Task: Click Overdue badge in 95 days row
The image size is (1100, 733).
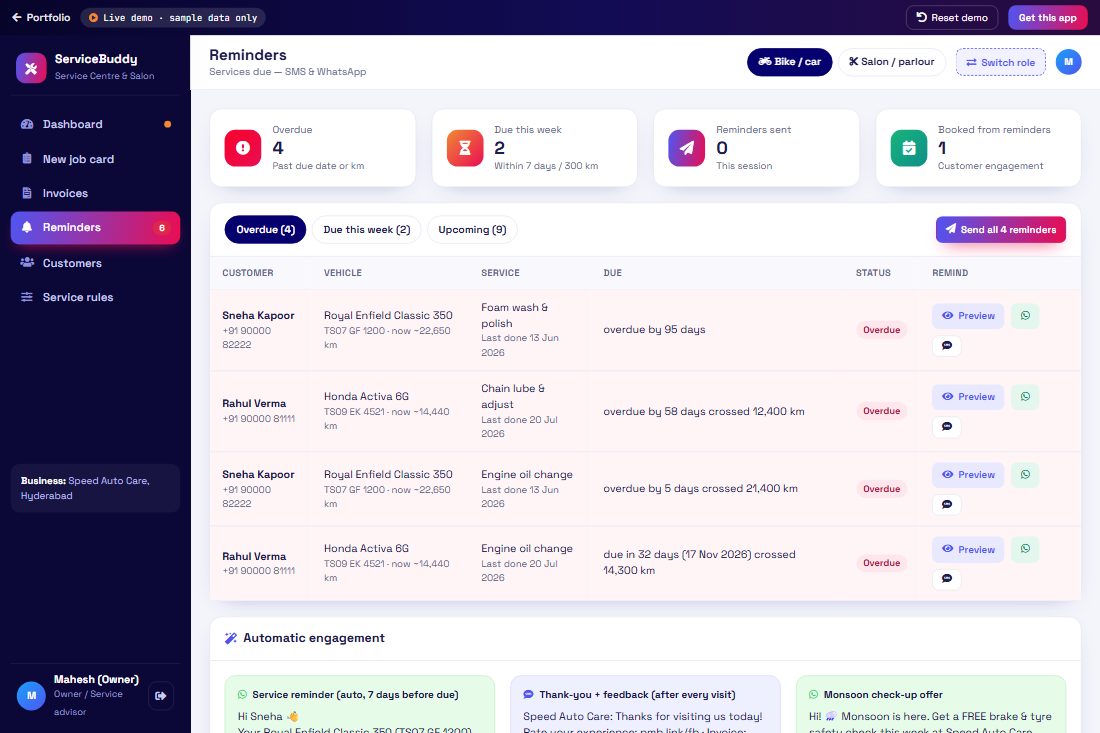Action: click(881, 330)
